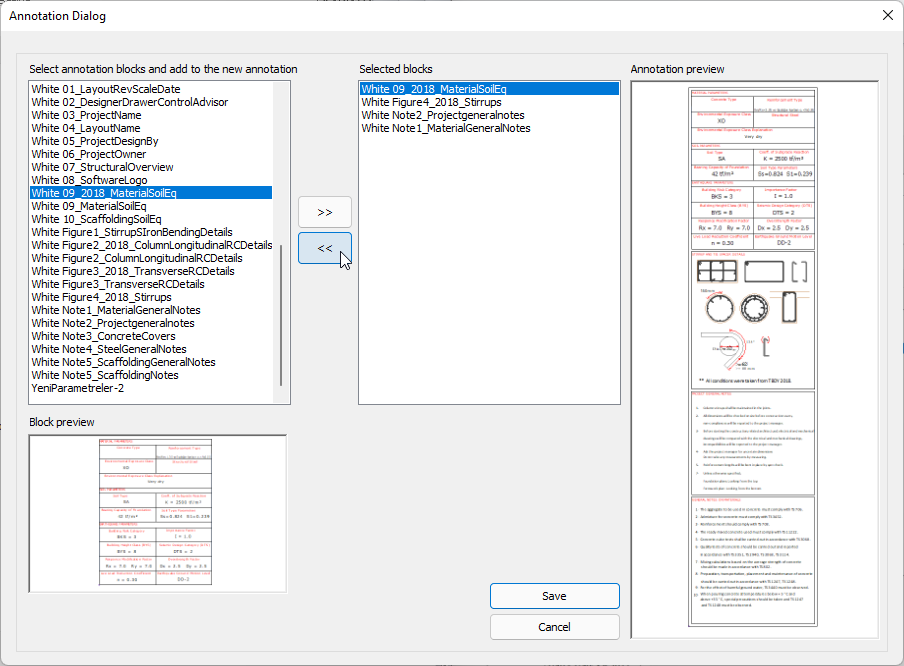Click the >> add block button
Screen dimensions: 904x666
pyautogui.click(x=325, y=212)
